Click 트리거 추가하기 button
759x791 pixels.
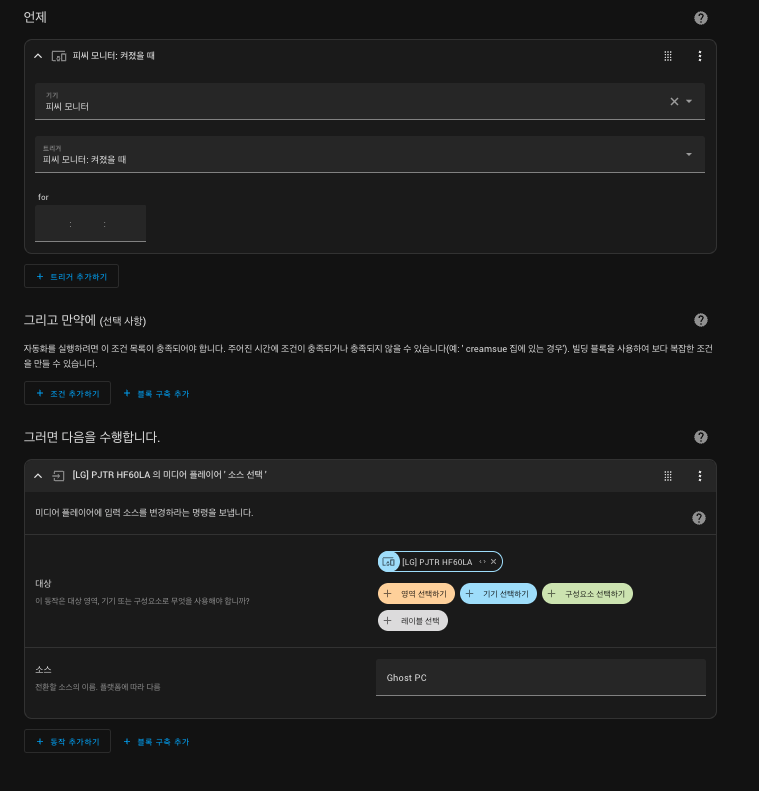coord(72,276)
